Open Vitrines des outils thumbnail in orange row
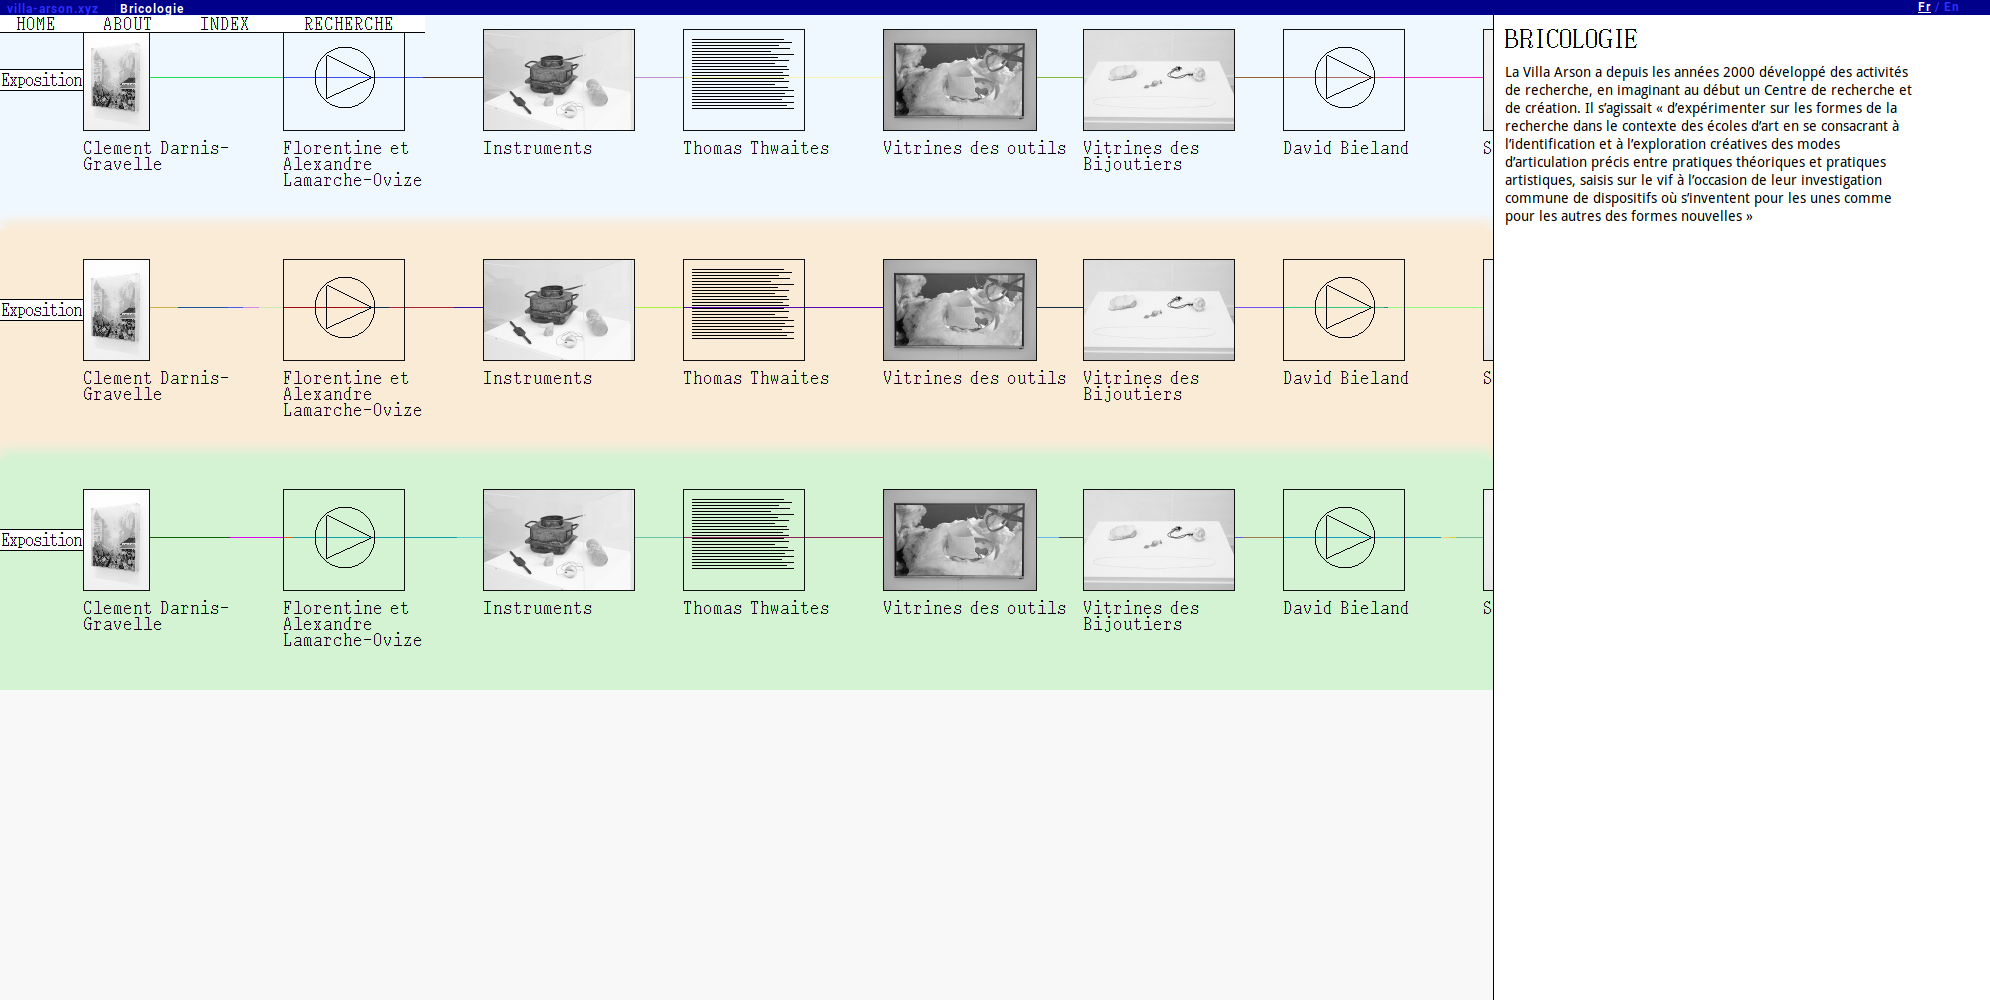Viewport: 1990px width, 1000px height. 960,309
